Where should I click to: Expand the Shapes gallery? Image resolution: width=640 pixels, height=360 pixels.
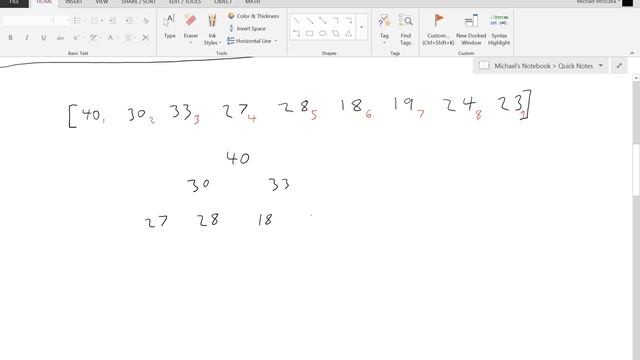click(362, 27)
